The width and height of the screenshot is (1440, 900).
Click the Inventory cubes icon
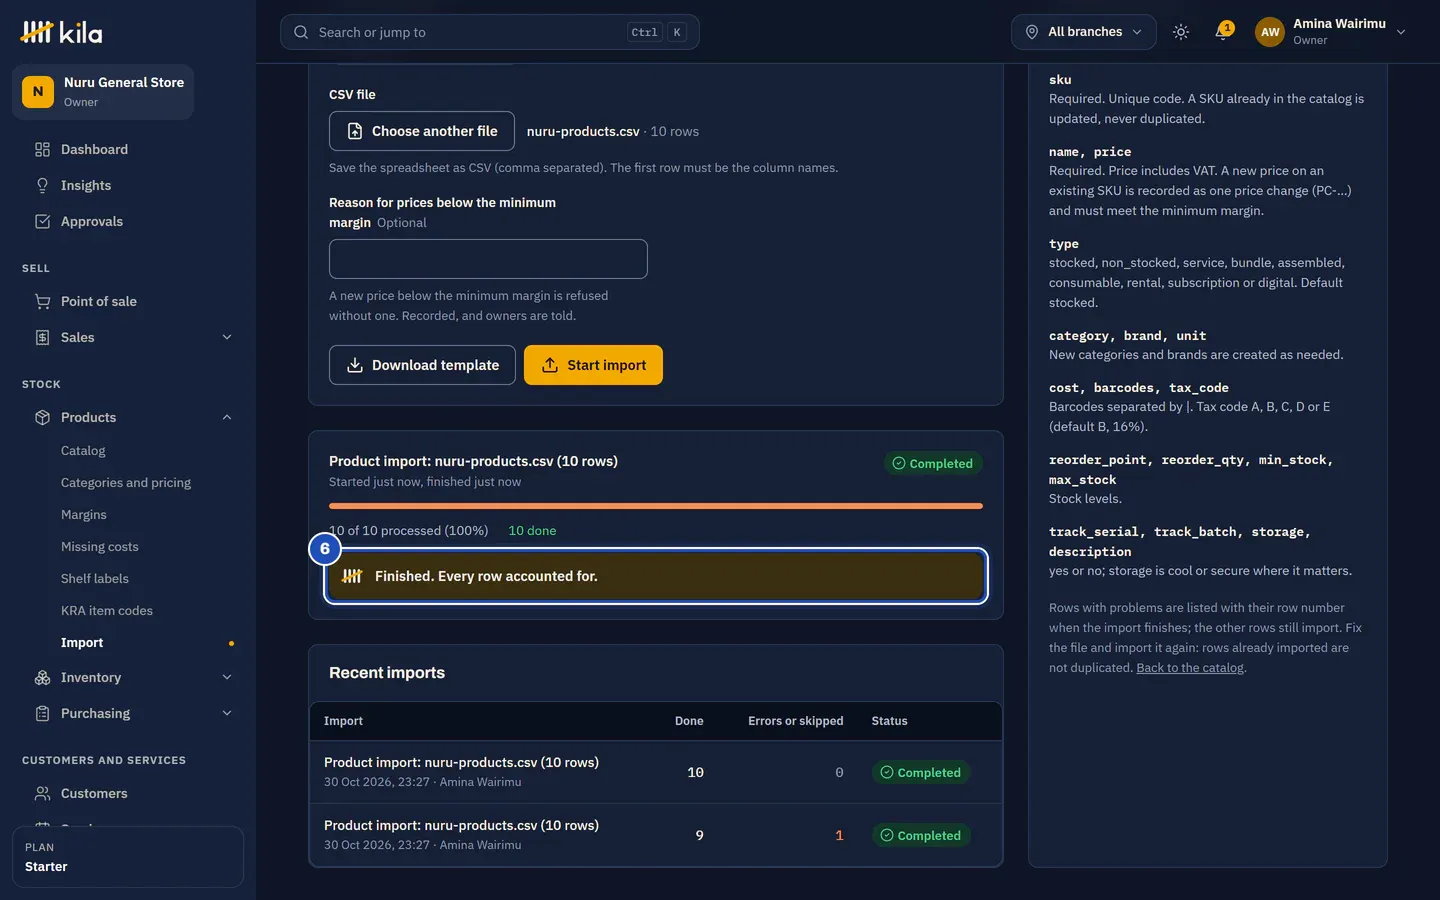pos(42,677)
